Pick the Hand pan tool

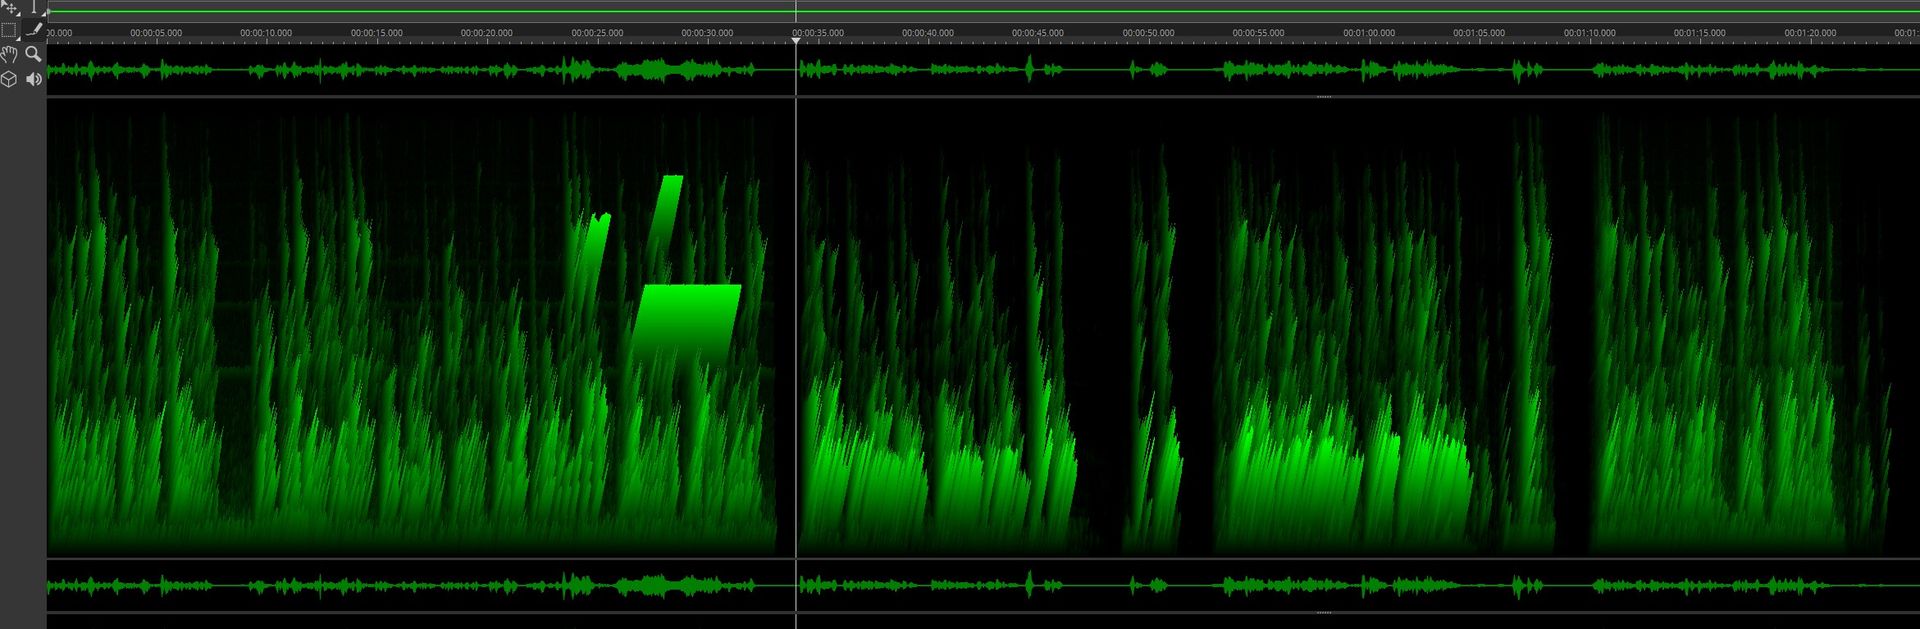tap(10, 54)
